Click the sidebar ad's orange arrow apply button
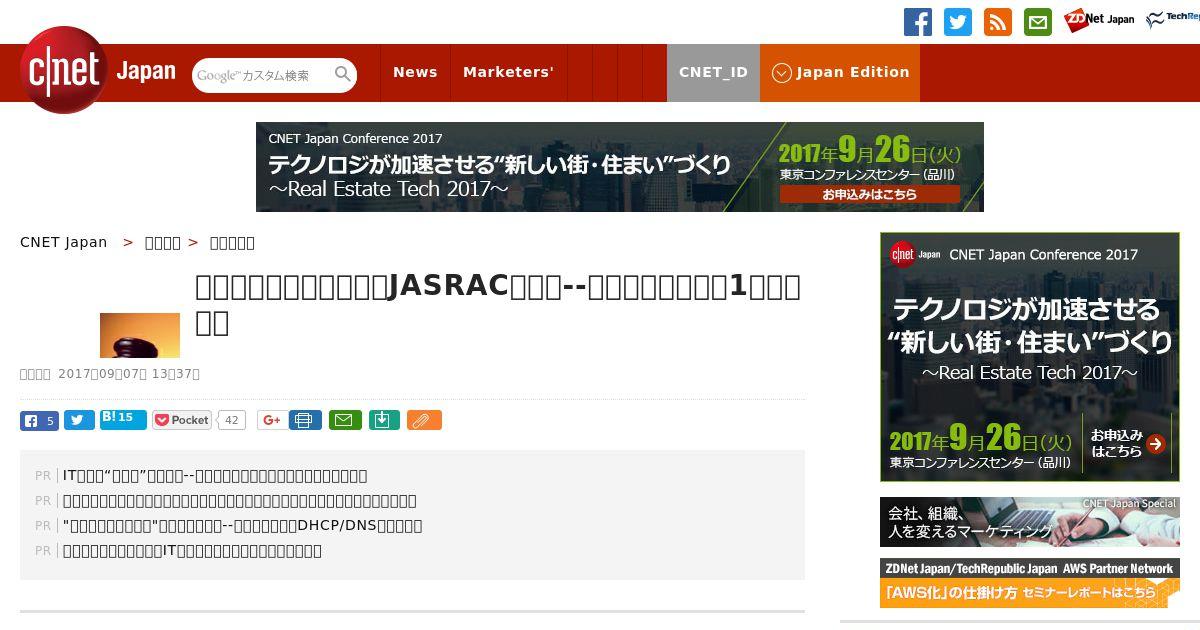Screen dimensions: 1200x630 [1156, 444]
